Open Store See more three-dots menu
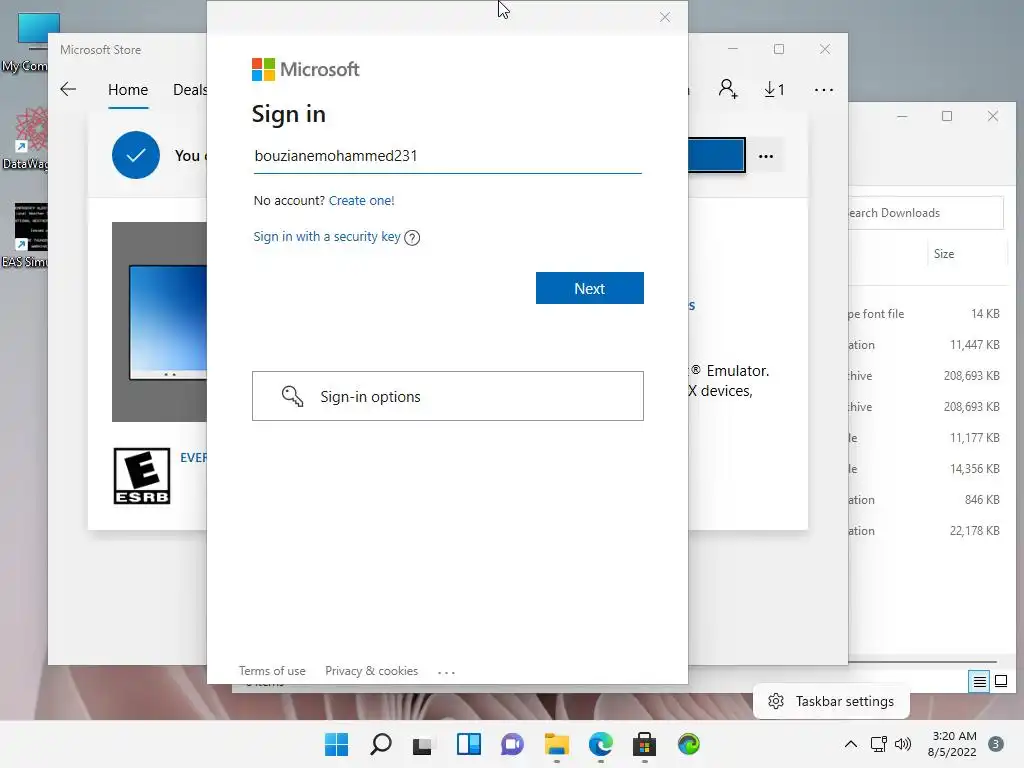 click(x=824, y=89)
